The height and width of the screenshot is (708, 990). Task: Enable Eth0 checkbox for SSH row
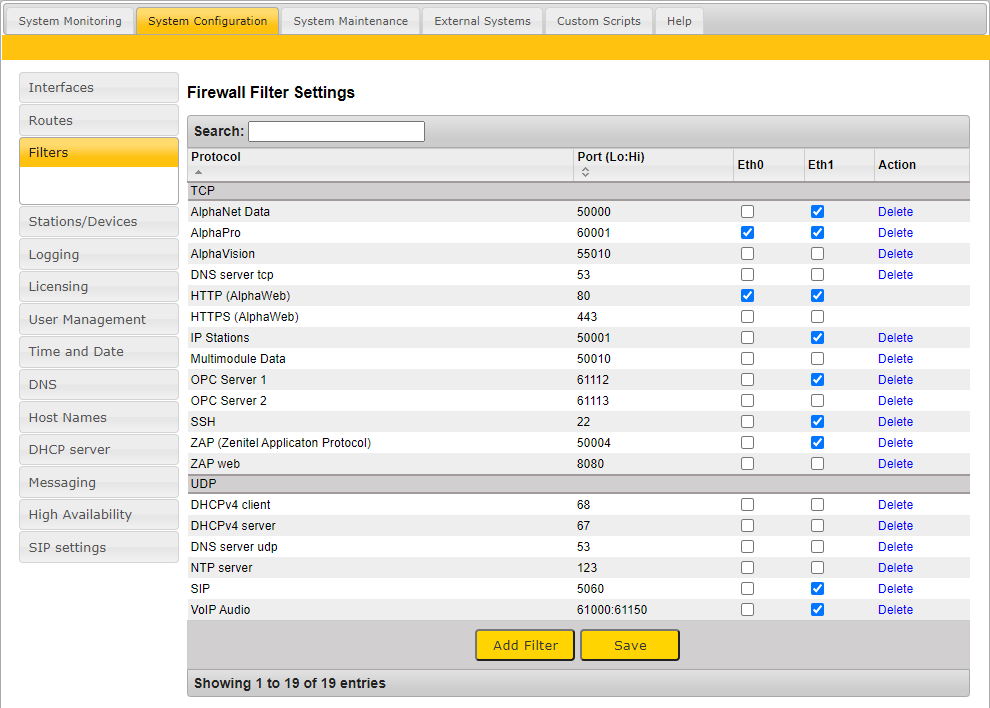tap(747, 422)
